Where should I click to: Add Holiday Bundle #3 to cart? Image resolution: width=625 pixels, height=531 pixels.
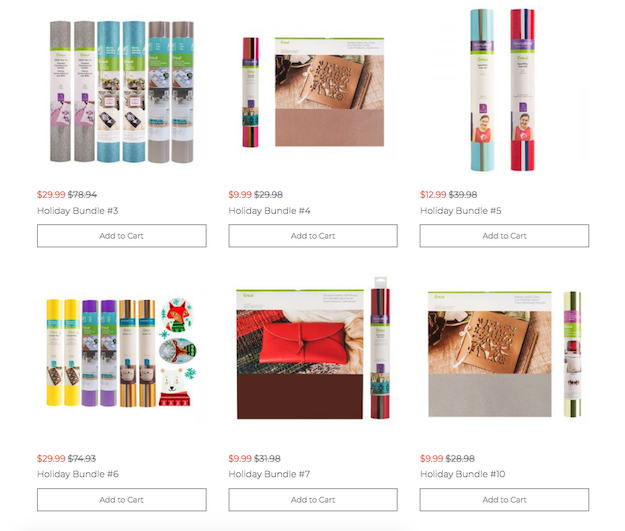(x=122, y=236)
